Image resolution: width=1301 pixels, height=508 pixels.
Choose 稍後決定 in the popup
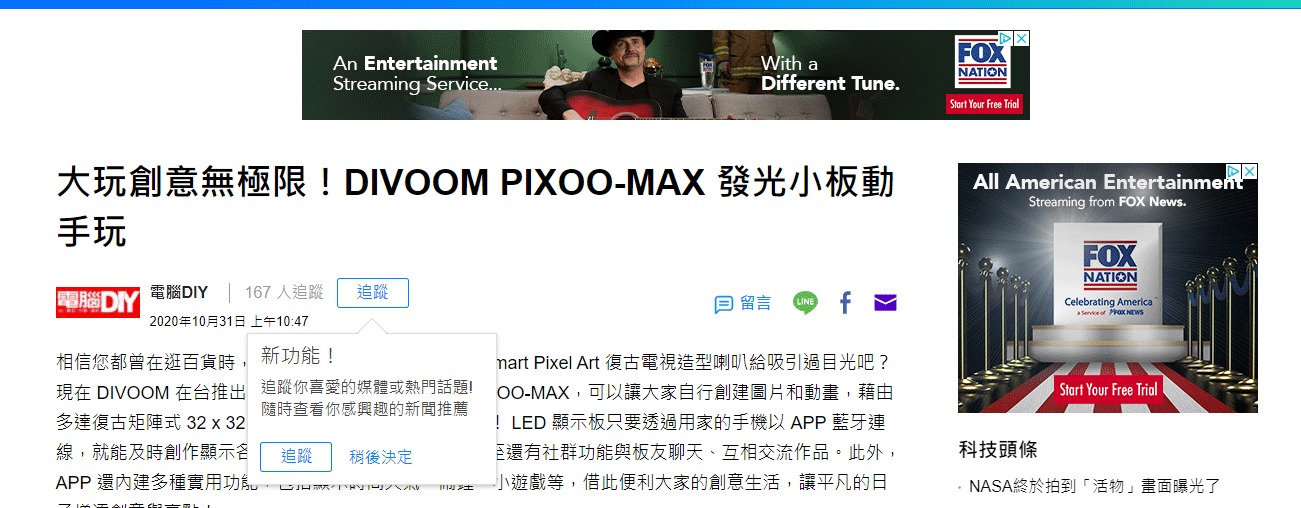pos(381,457)
